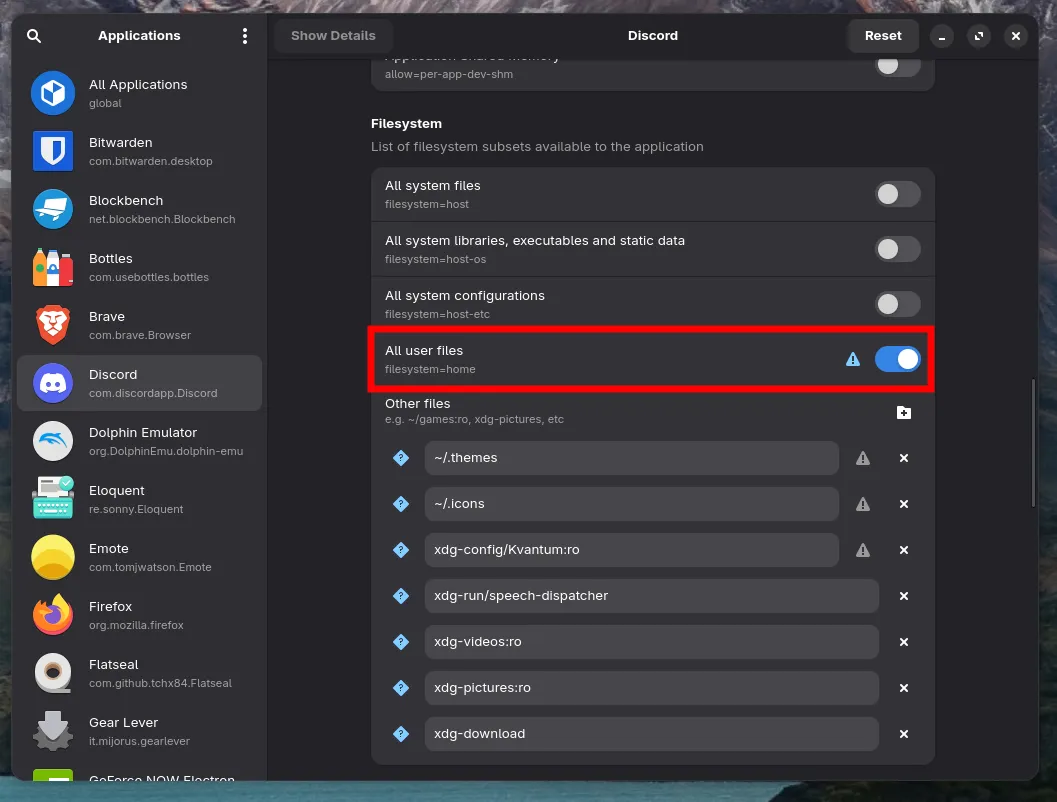Toggle All system libraries permission
This screenshot has height=802, width=1057.
click(897, 249)
